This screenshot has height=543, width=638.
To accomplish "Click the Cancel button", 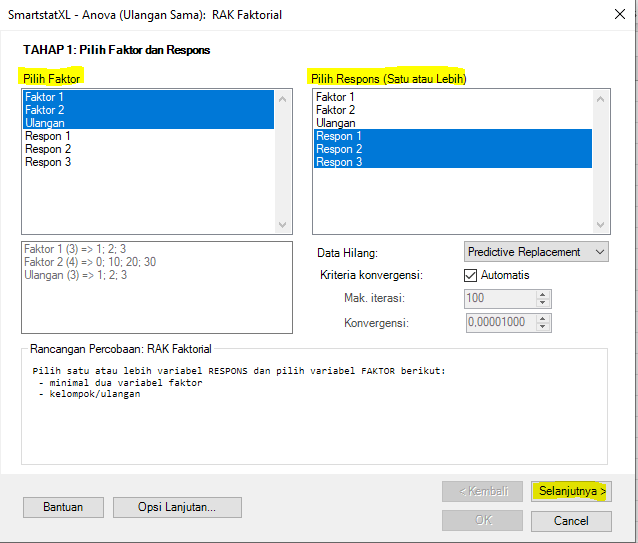I will pos(571,521).
